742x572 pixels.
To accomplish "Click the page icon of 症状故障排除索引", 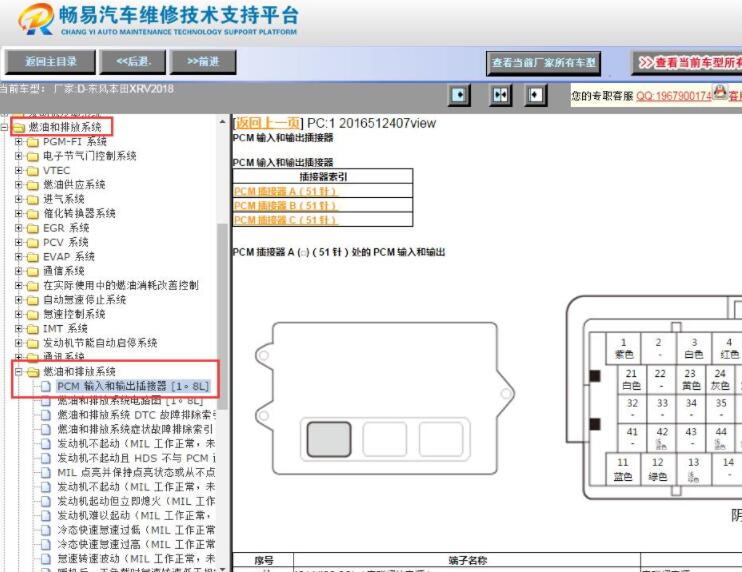I will coord(45,430).
